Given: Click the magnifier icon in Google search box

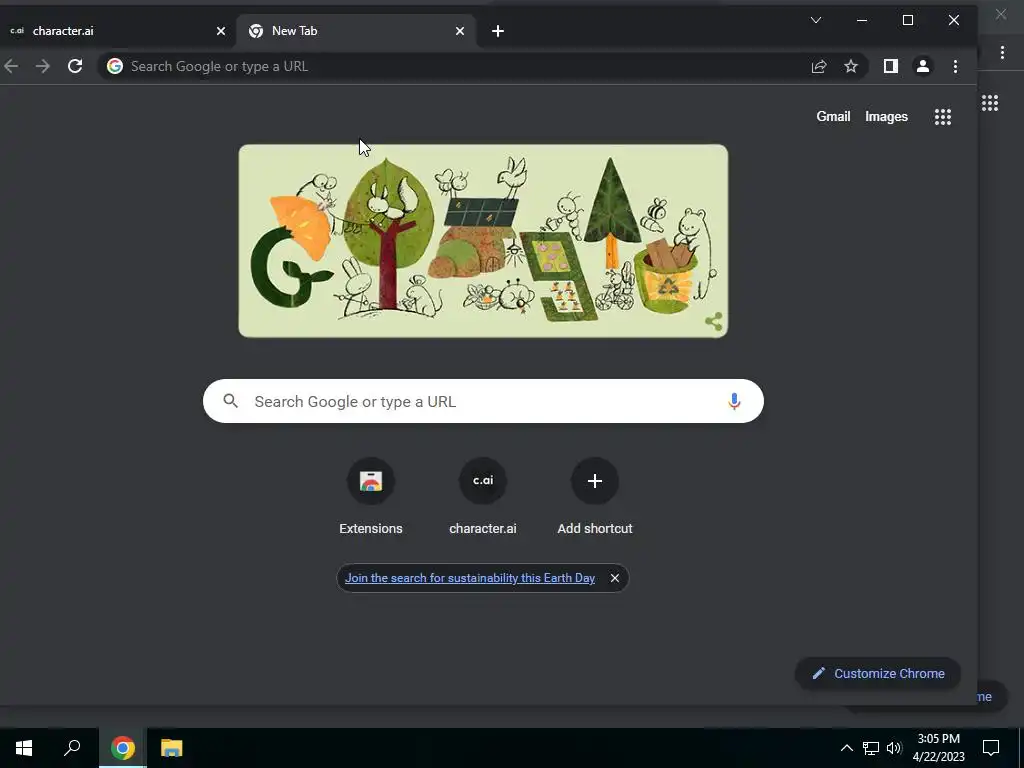Looking at the screenshot, I should coord(231,401).
